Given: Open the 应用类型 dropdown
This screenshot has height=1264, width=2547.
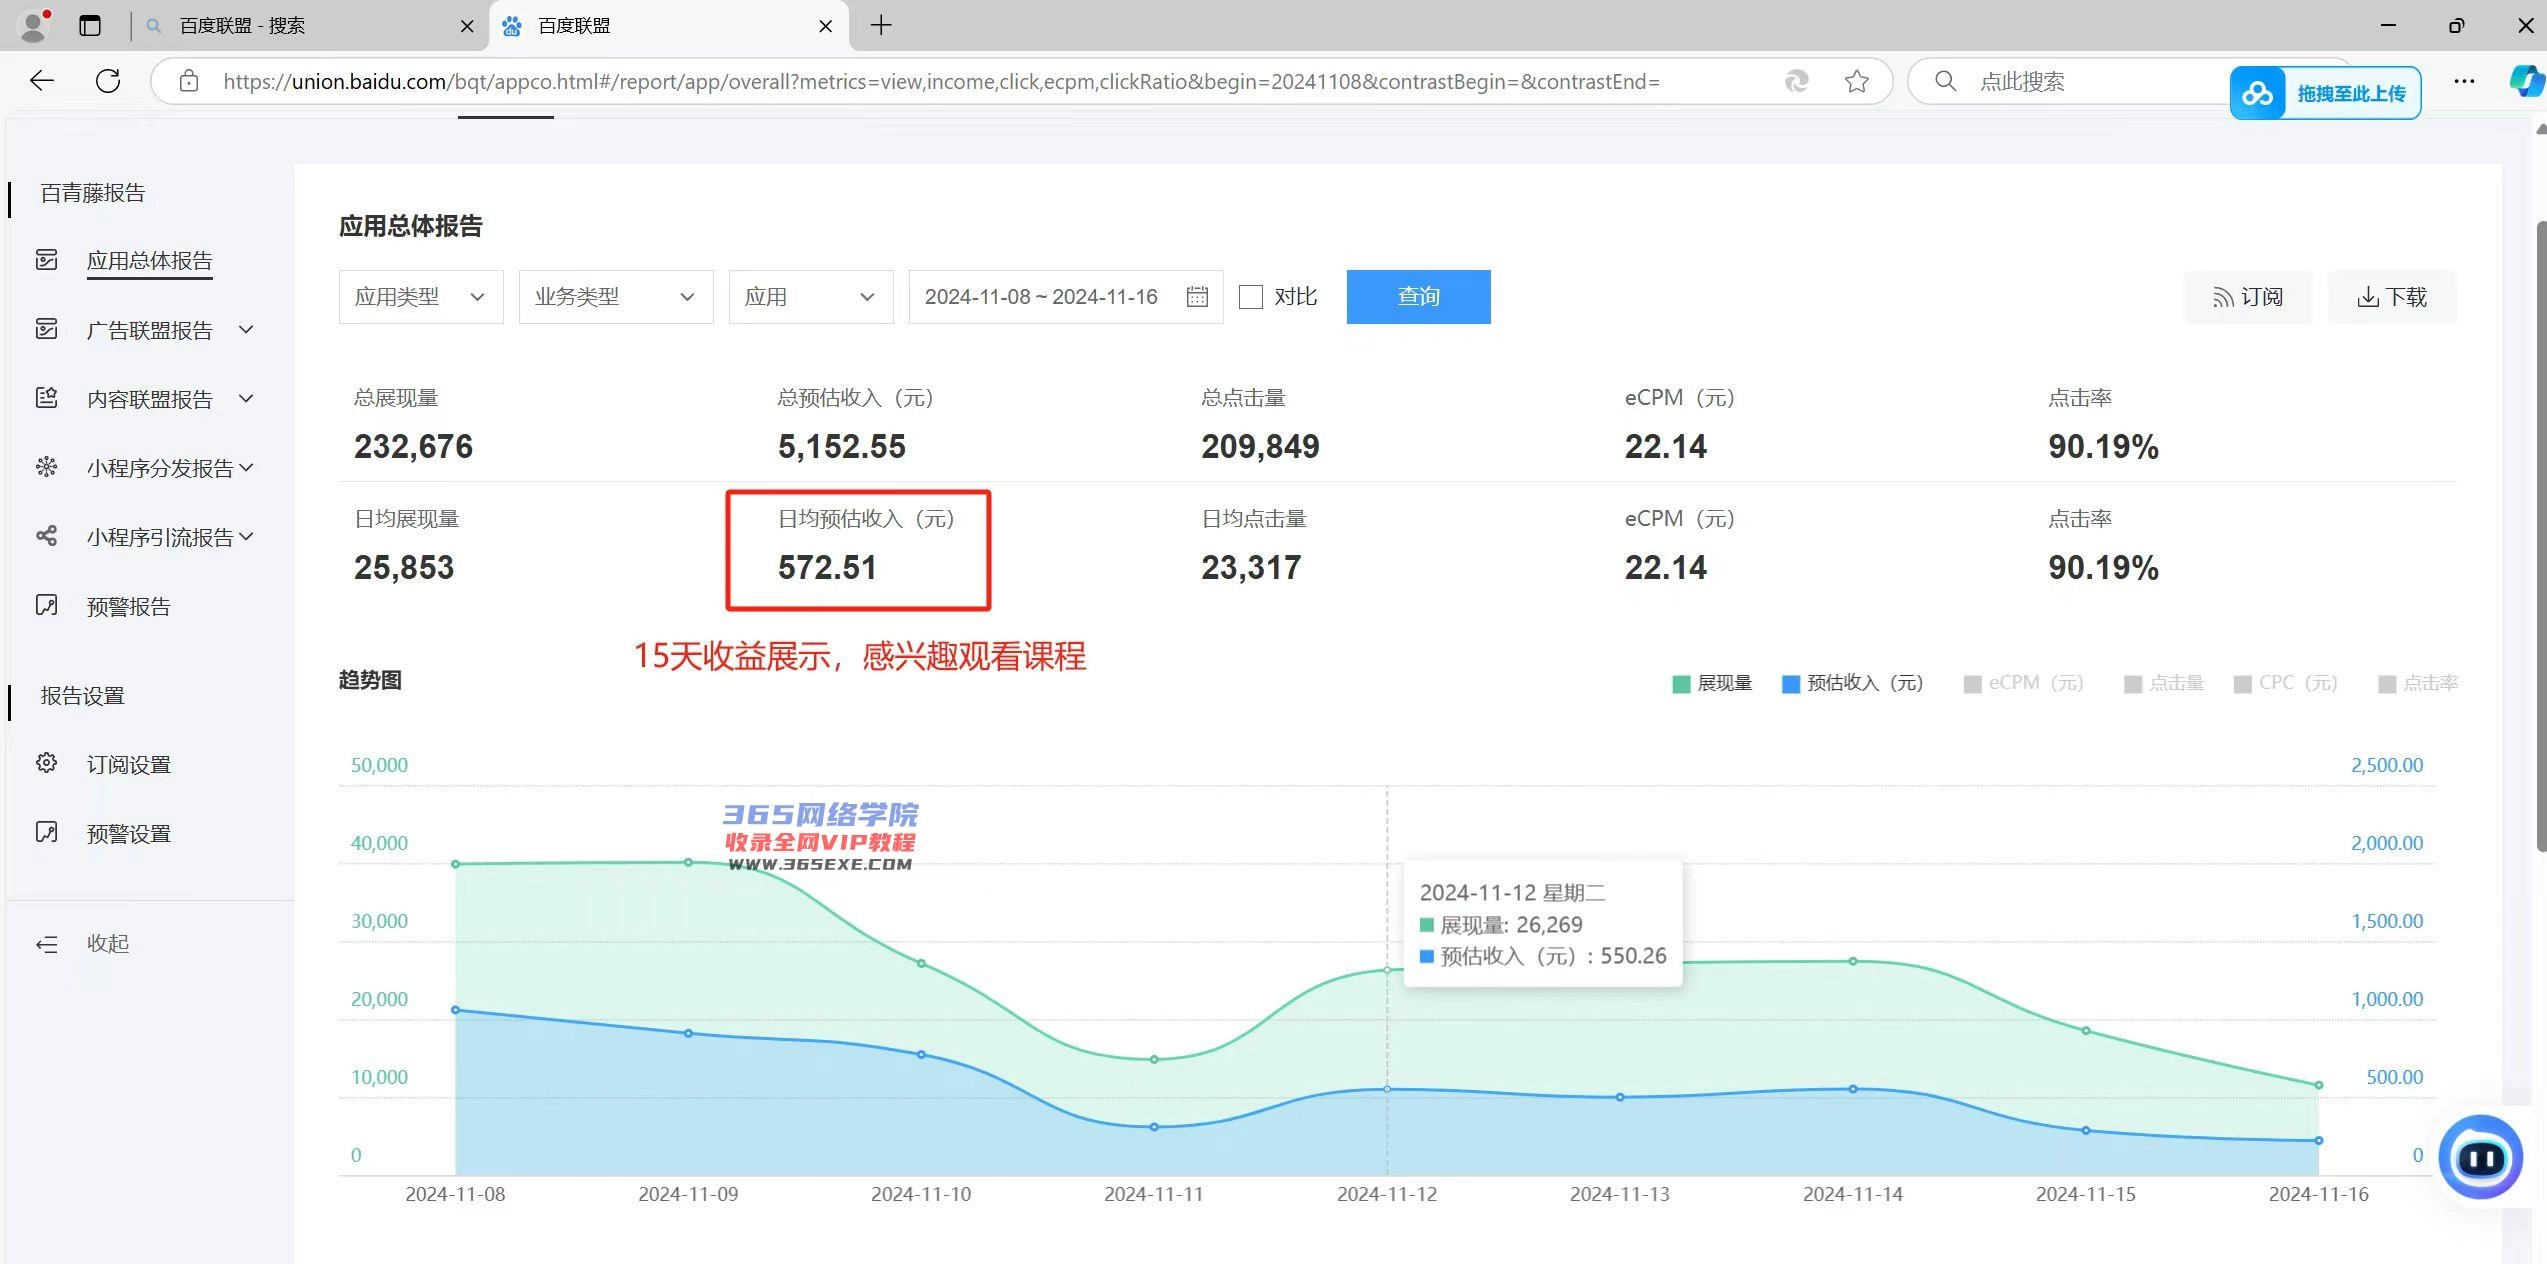Looking at the screenshot, I should pos(420,297).
